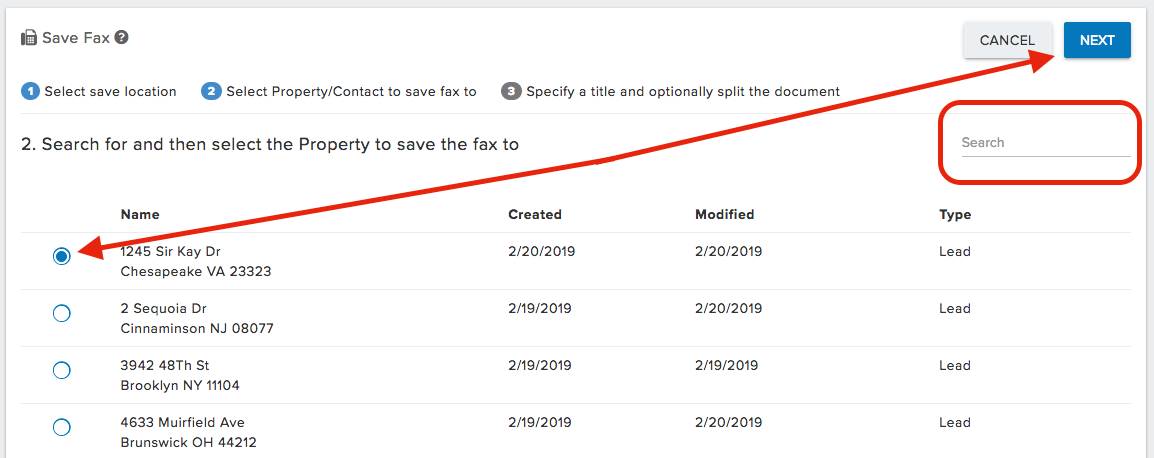Sort by the Created column header

click(535, 215)
